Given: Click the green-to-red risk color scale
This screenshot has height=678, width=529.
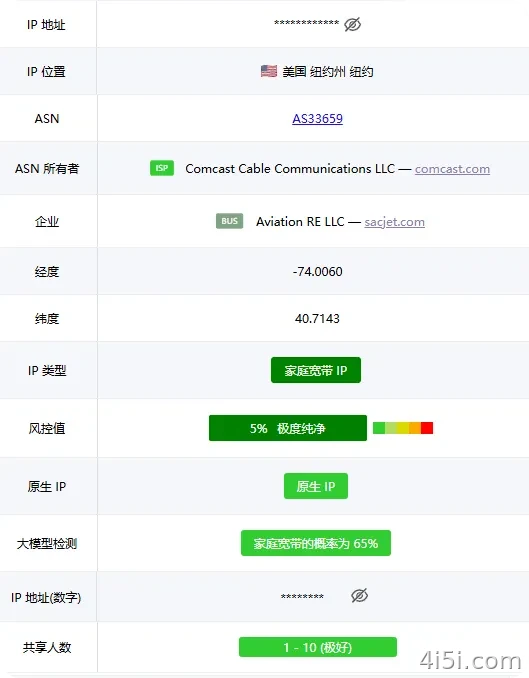Looking at the screenshot, I should (403, 428).
